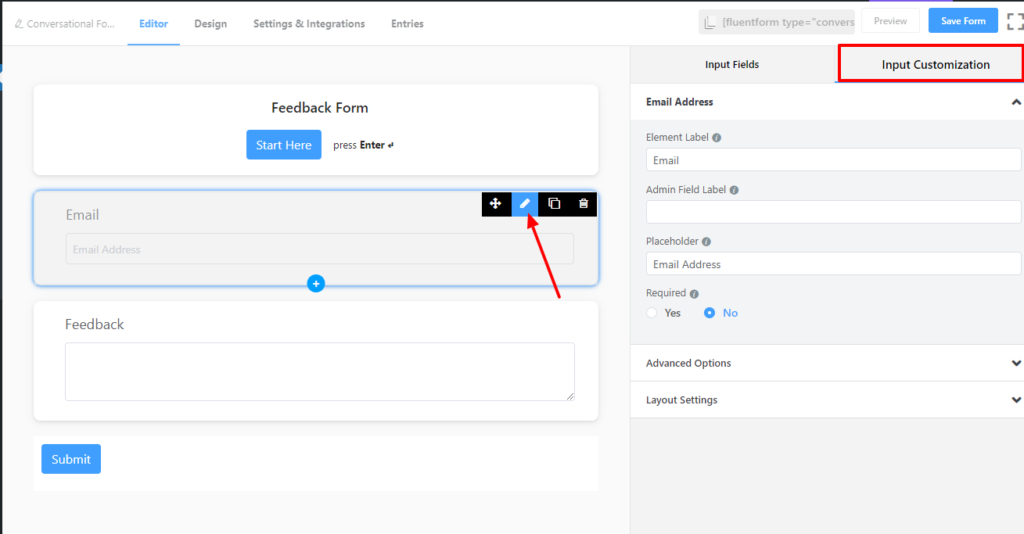
Task: Open the Input Fields tab
Action: [732, 64]
